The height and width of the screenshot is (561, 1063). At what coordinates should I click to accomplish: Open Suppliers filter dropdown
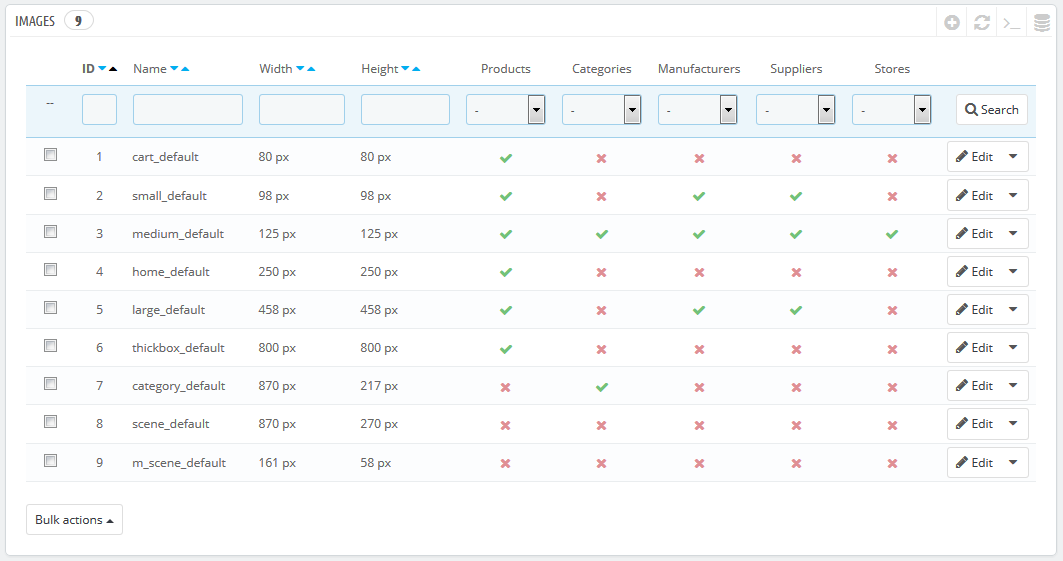point(796,109)
